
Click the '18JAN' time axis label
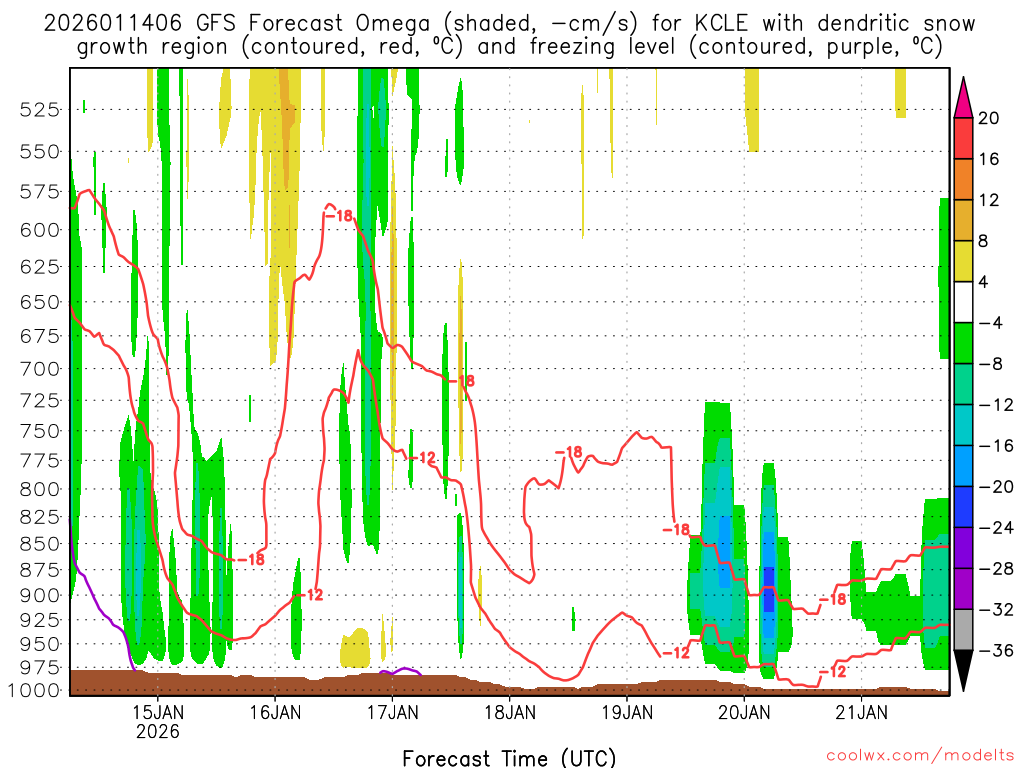[510, 712]
